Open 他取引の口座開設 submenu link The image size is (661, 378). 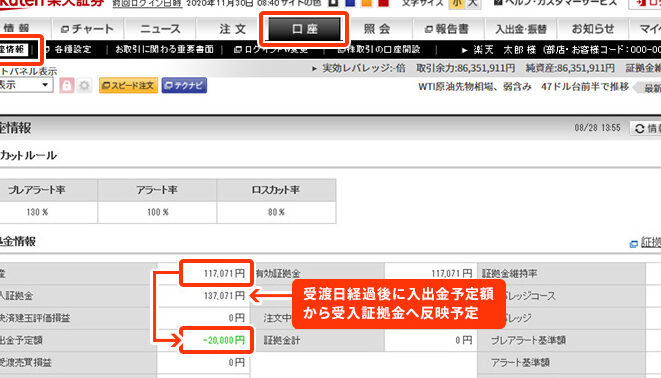[x=379, y=49]
